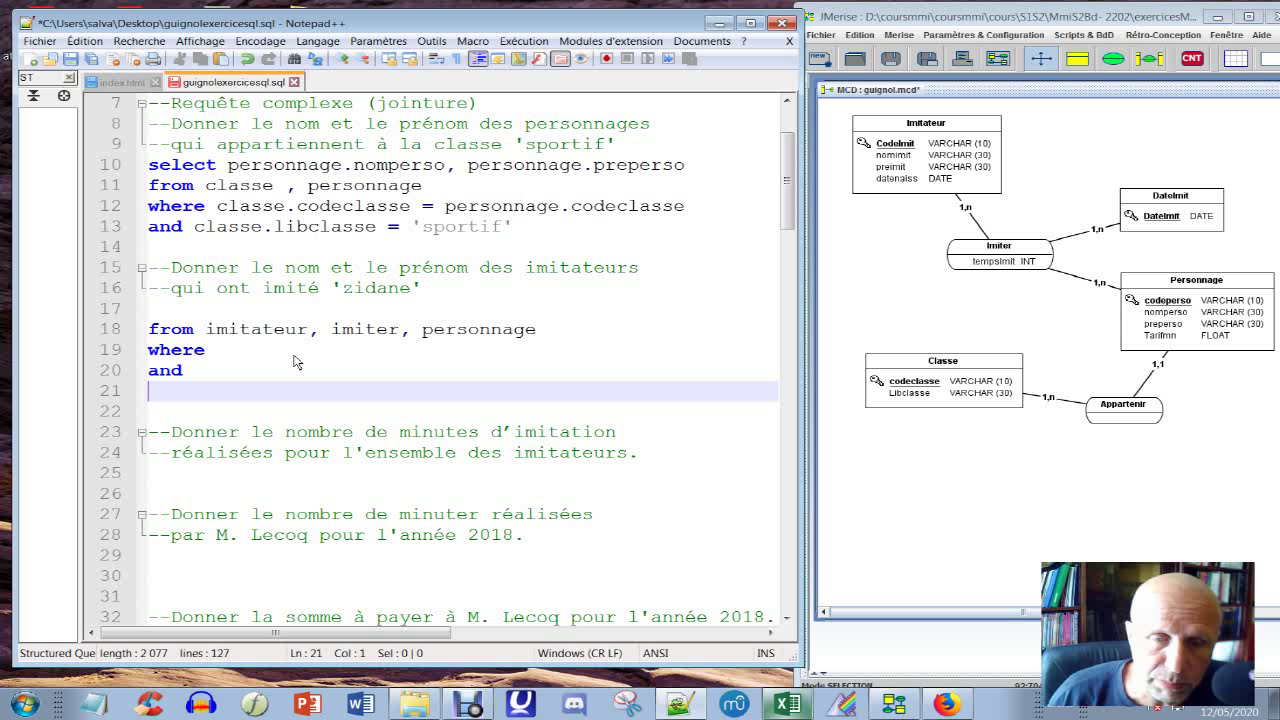Toggle INS mode in the status bar
1280x720 pixels.
[766, 653]
